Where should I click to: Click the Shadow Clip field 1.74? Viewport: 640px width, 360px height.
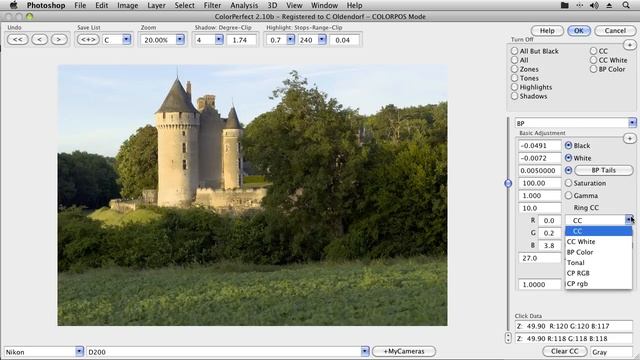click(x=241, y=40)
